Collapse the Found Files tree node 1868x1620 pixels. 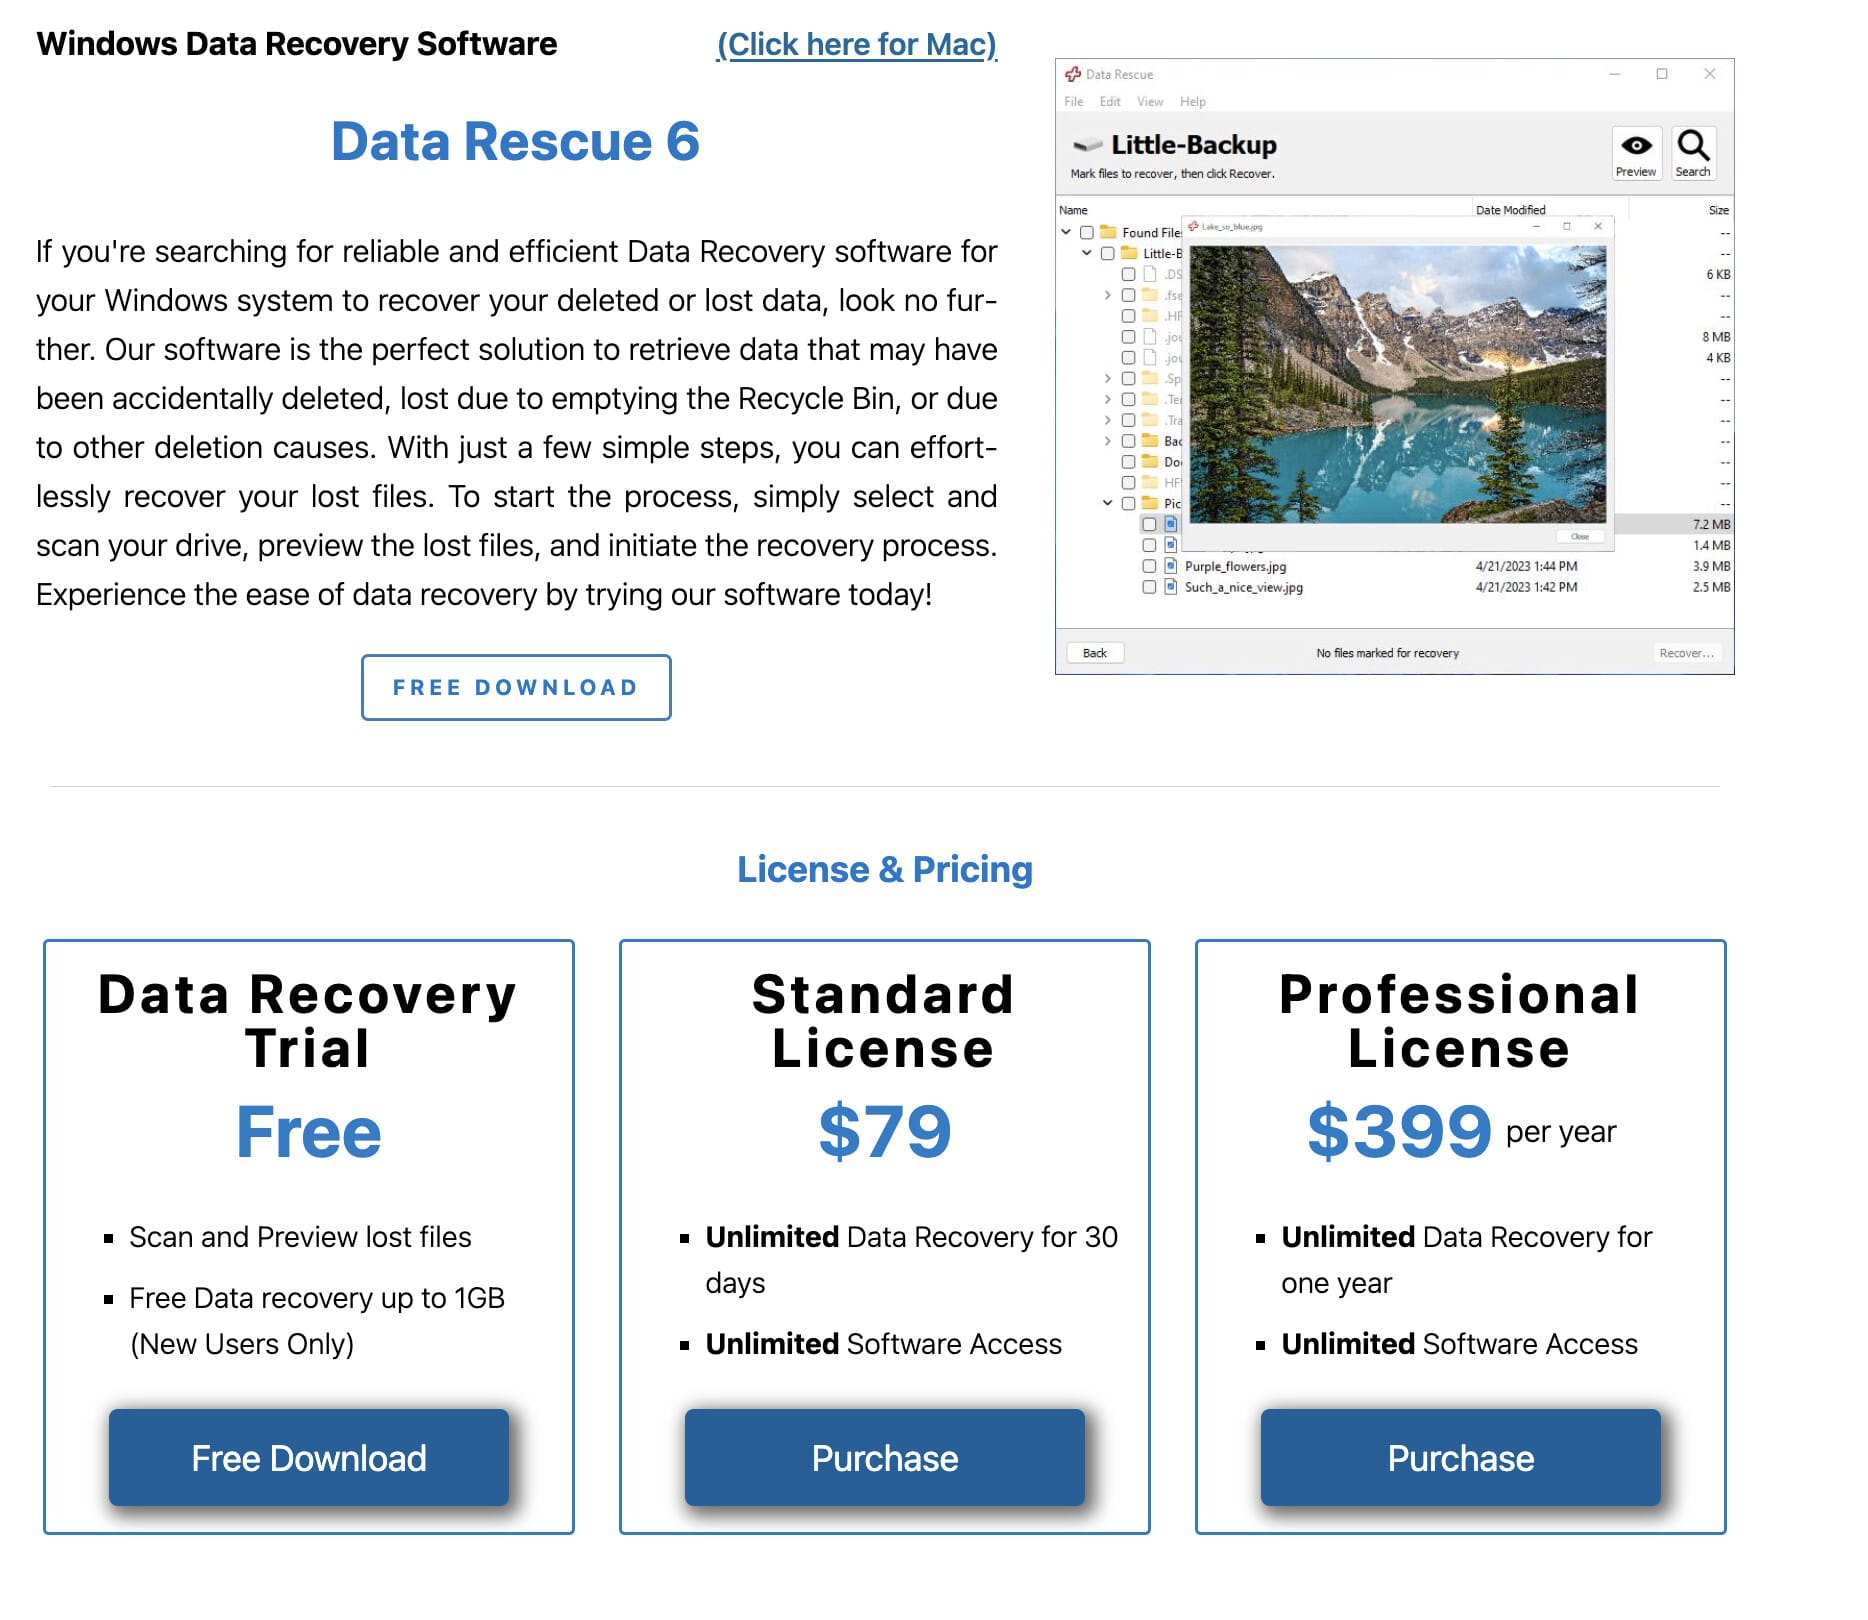pyautogui.click(x=1066, y=232)
